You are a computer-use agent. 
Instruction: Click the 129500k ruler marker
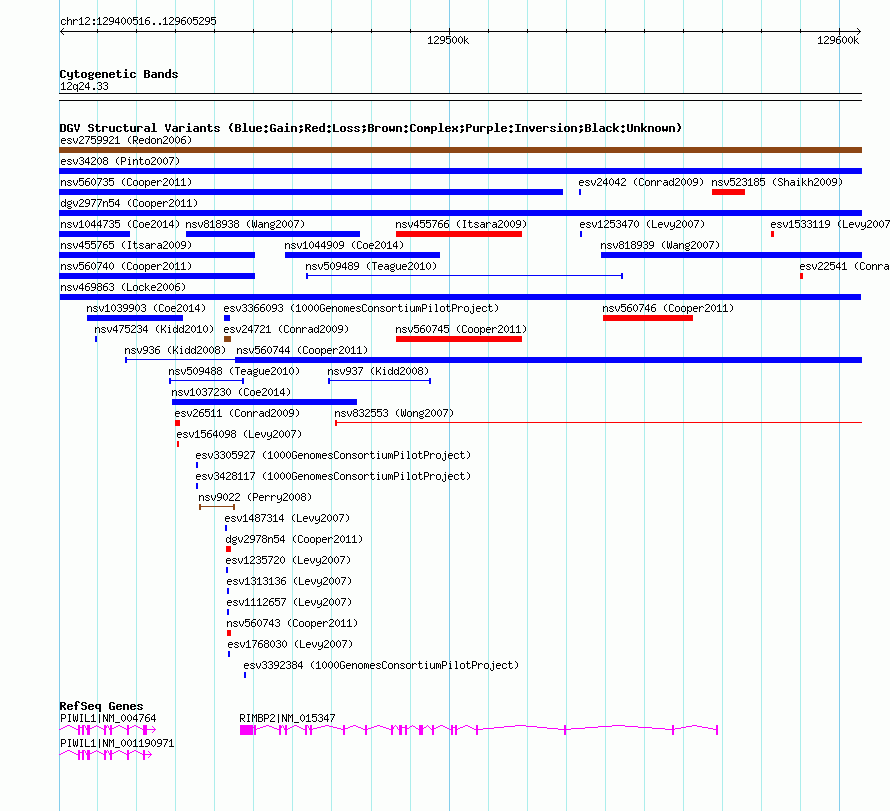(448, 40)
